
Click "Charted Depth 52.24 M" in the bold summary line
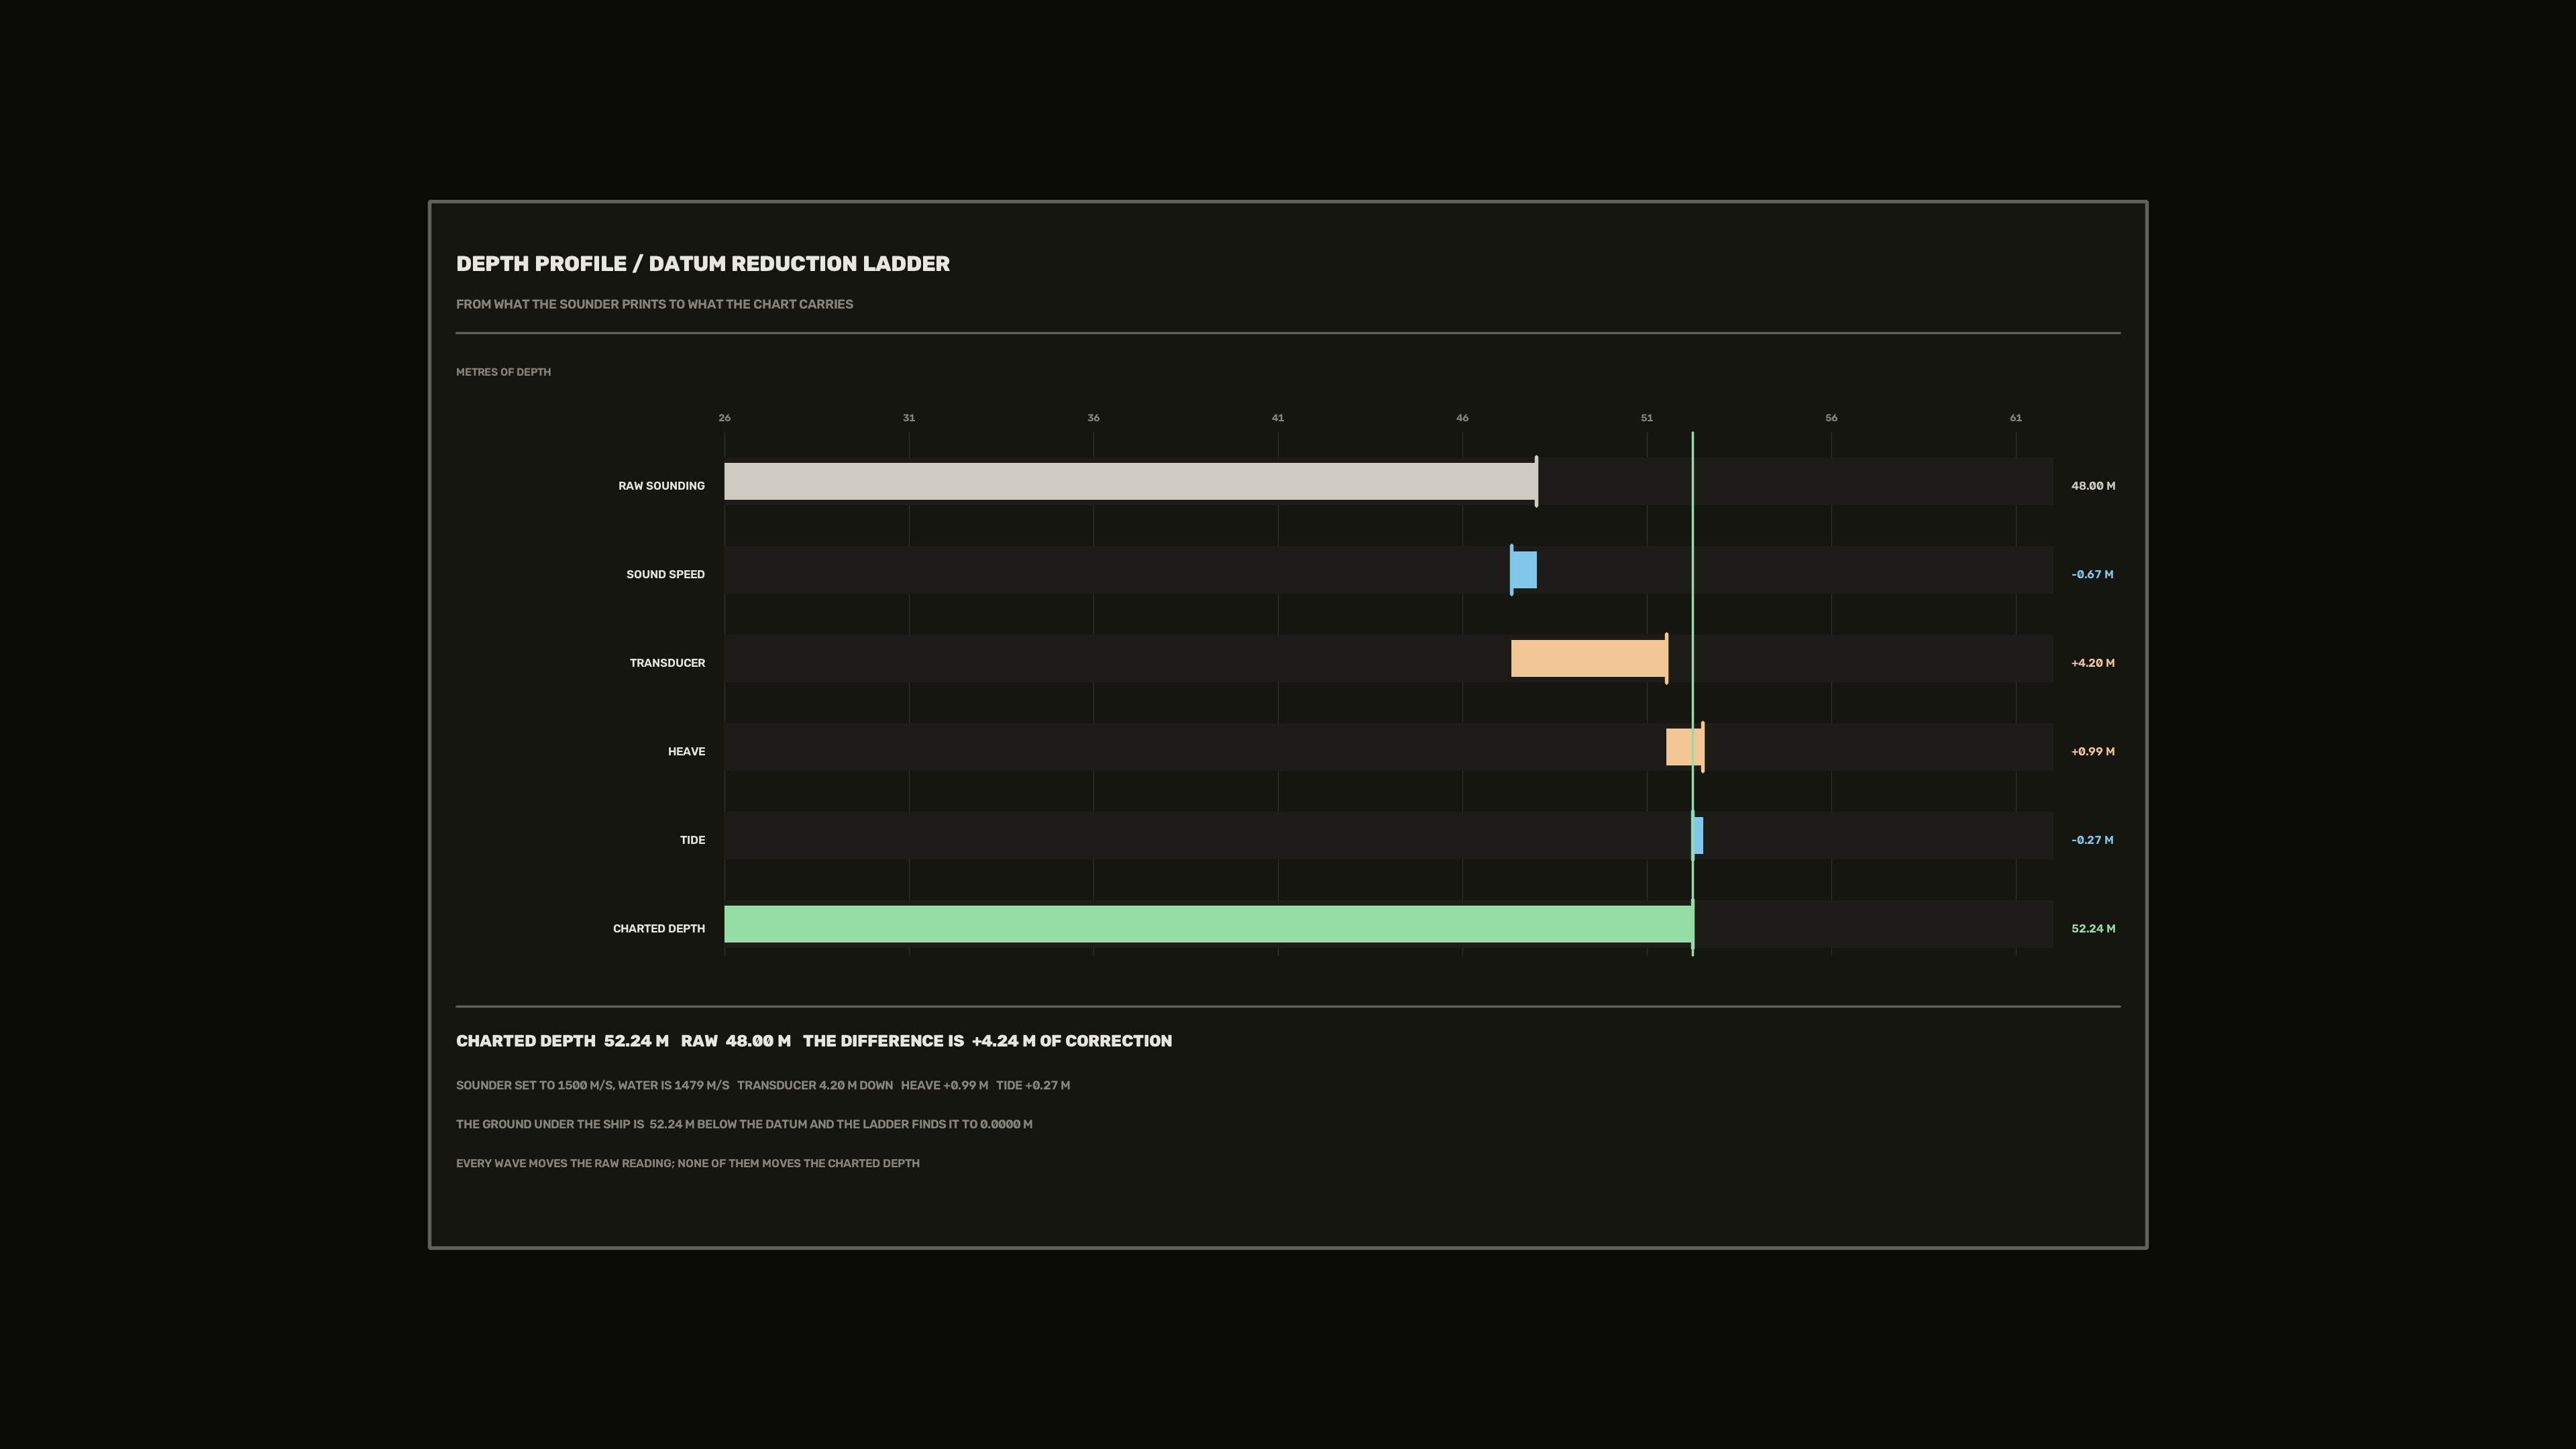tap(562, 1041)
